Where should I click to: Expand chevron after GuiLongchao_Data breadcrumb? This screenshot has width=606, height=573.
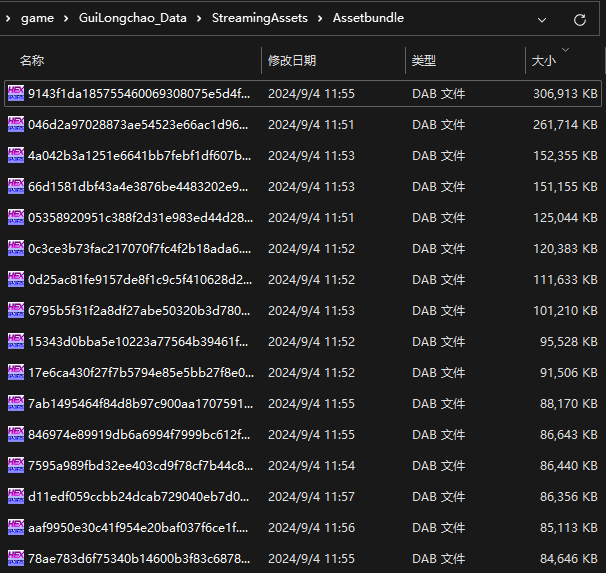pos(199,18)
